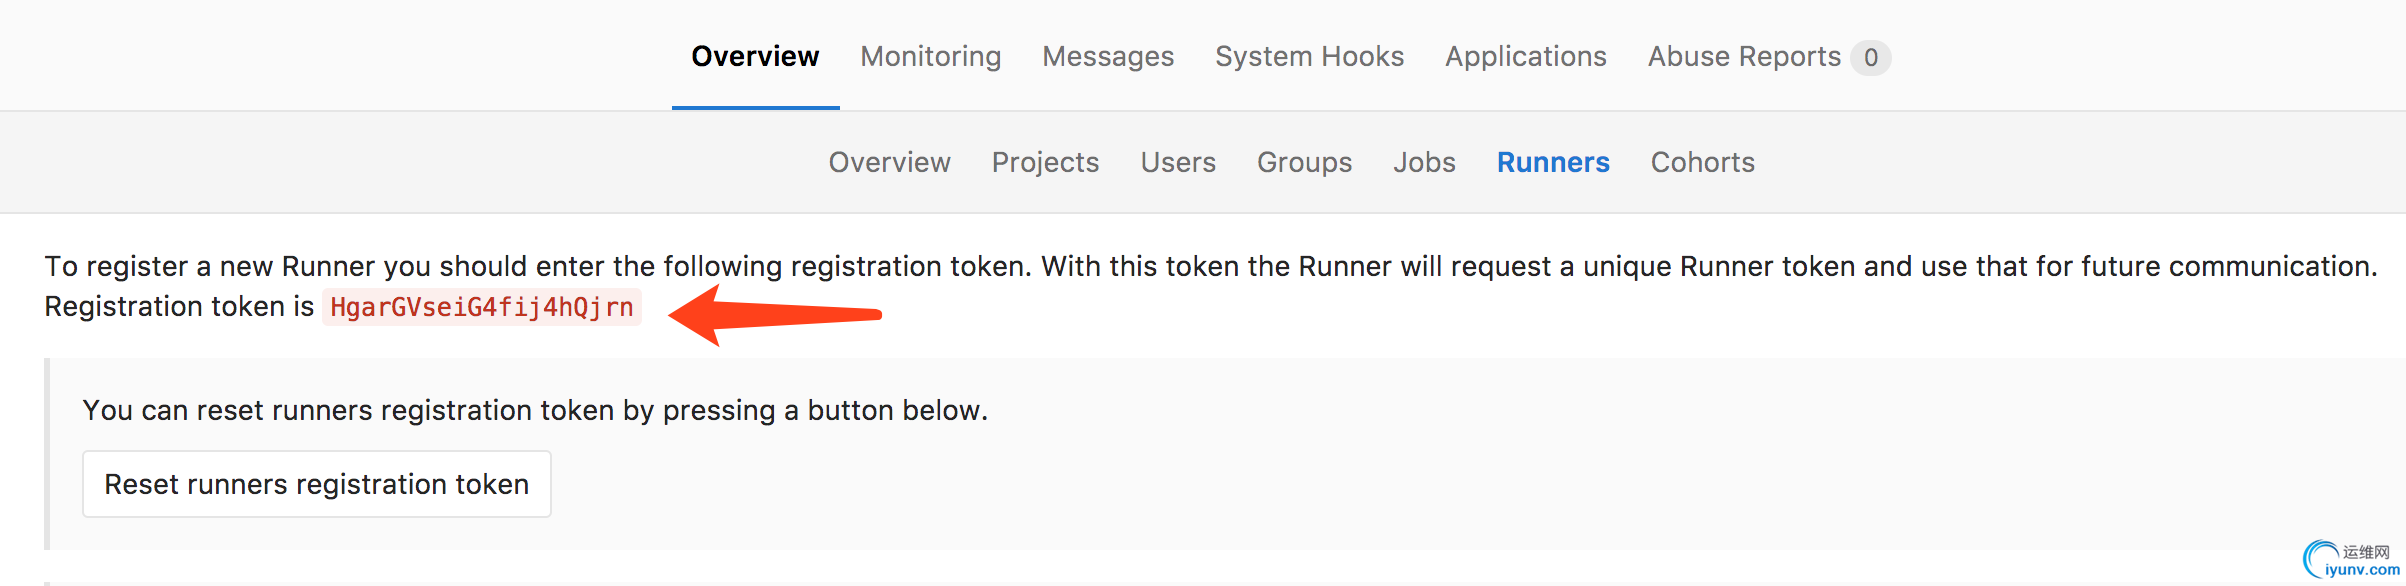Image resolution: width=2406 pixels, height=586 pixels.
Task: Select the Runners sub-tab
Action: coord(1553,162)
